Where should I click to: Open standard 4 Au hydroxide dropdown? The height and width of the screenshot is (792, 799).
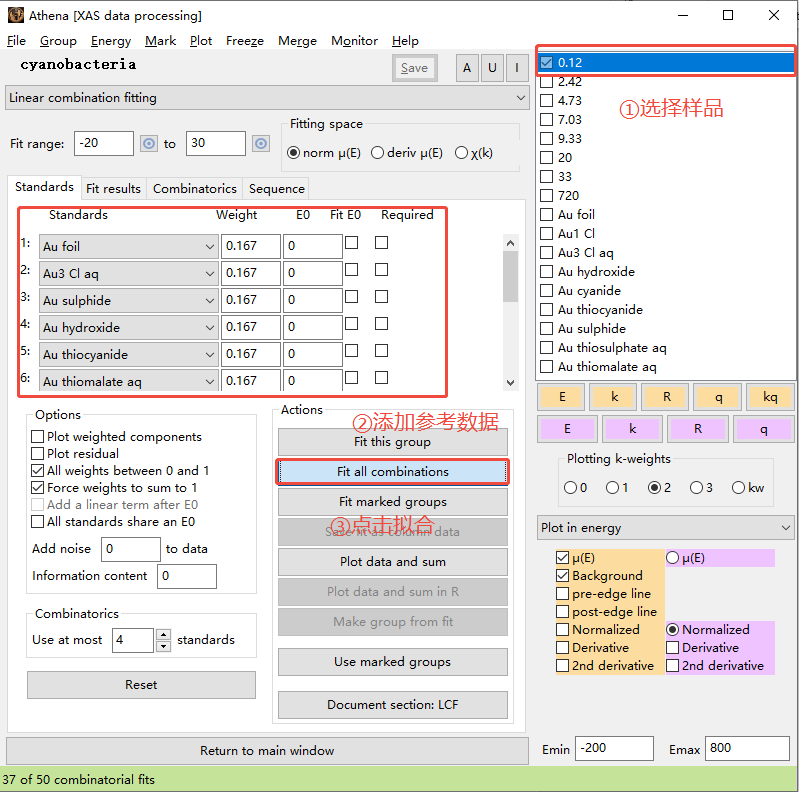(129, 328)
